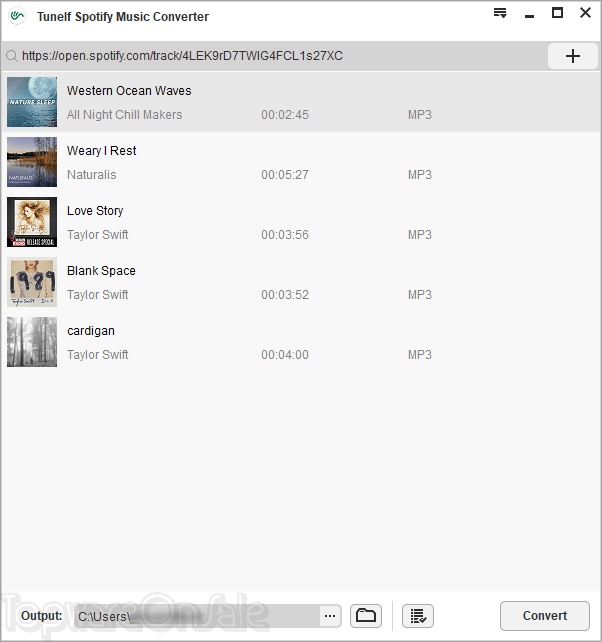Click duration 00:03:52
Image resolution: width=602 pixels, height=642 pixels.
coord(285,295)
